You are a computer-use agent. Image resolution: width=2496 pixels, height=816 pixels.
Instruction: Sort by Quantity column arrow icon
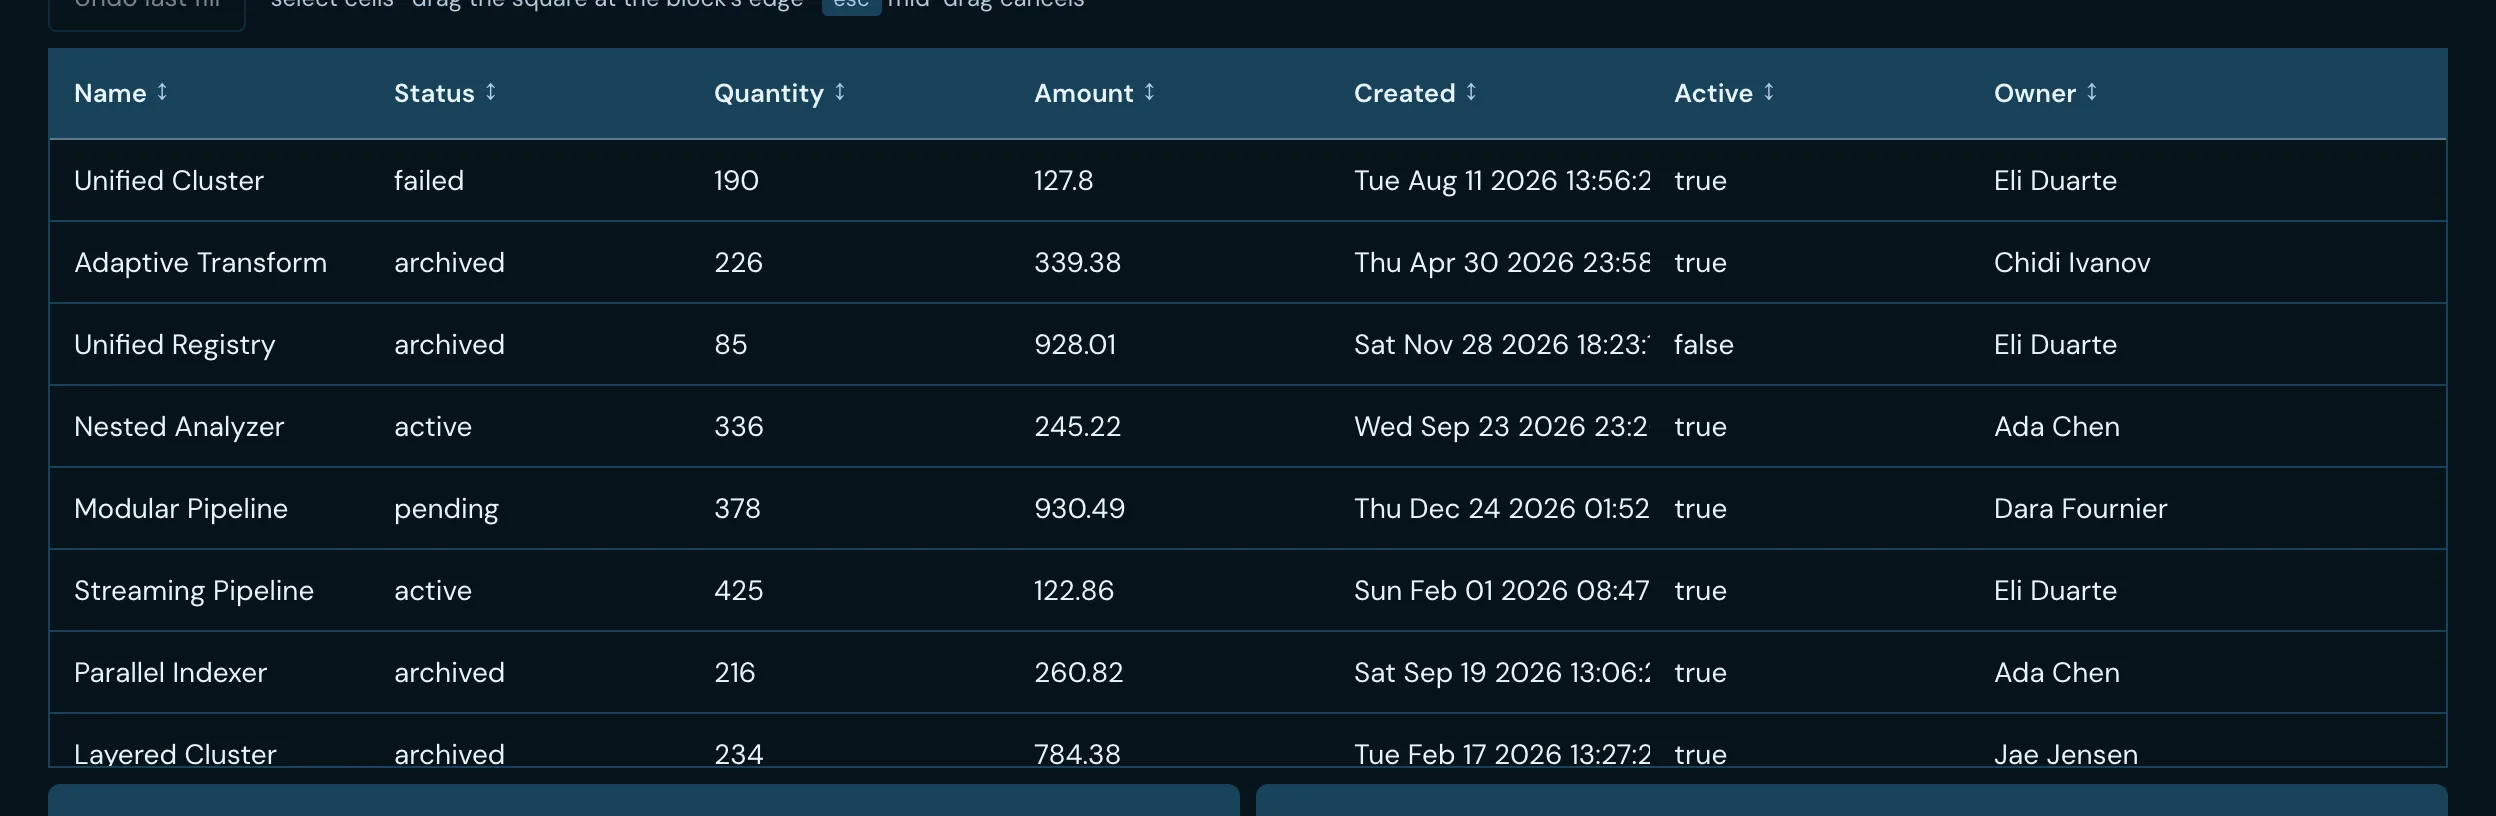pos(840,92)
